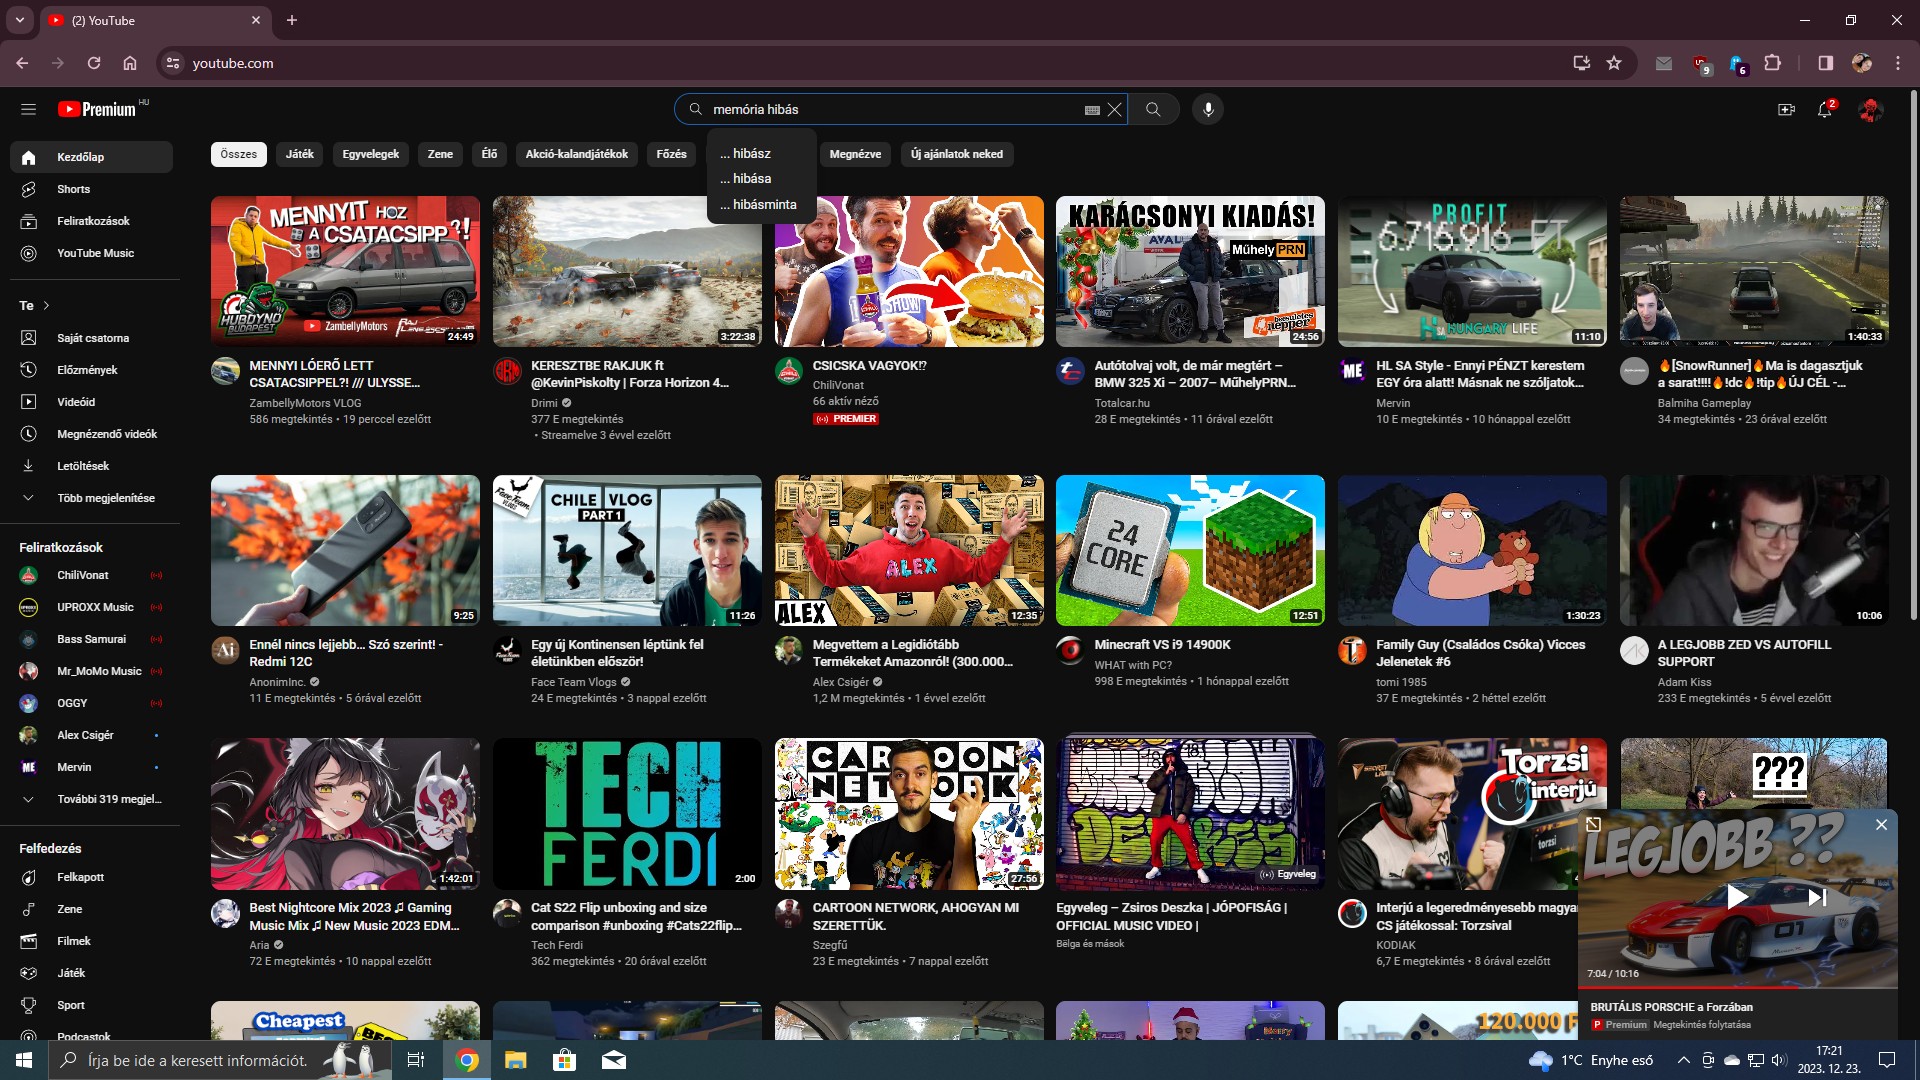
Task: Select the Egyvelegek filter chip
Action: pyautogui.click(x=371, y=154)
